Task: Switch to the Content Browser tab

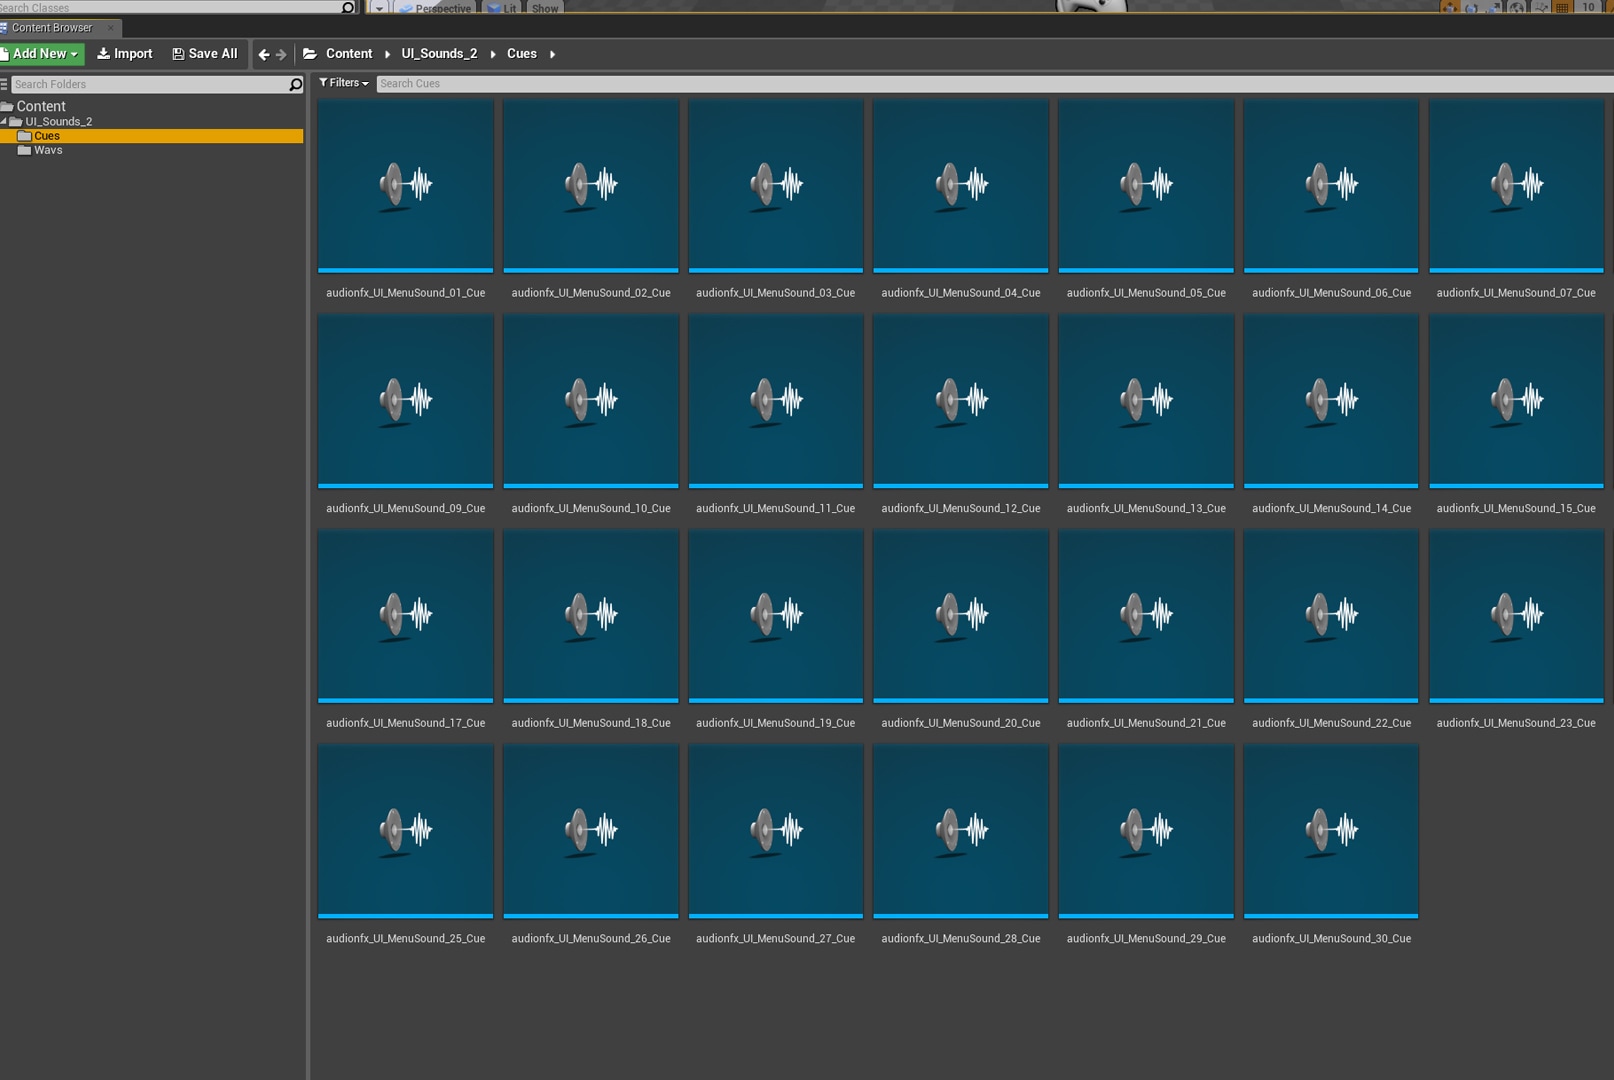Action: (52, 28)
